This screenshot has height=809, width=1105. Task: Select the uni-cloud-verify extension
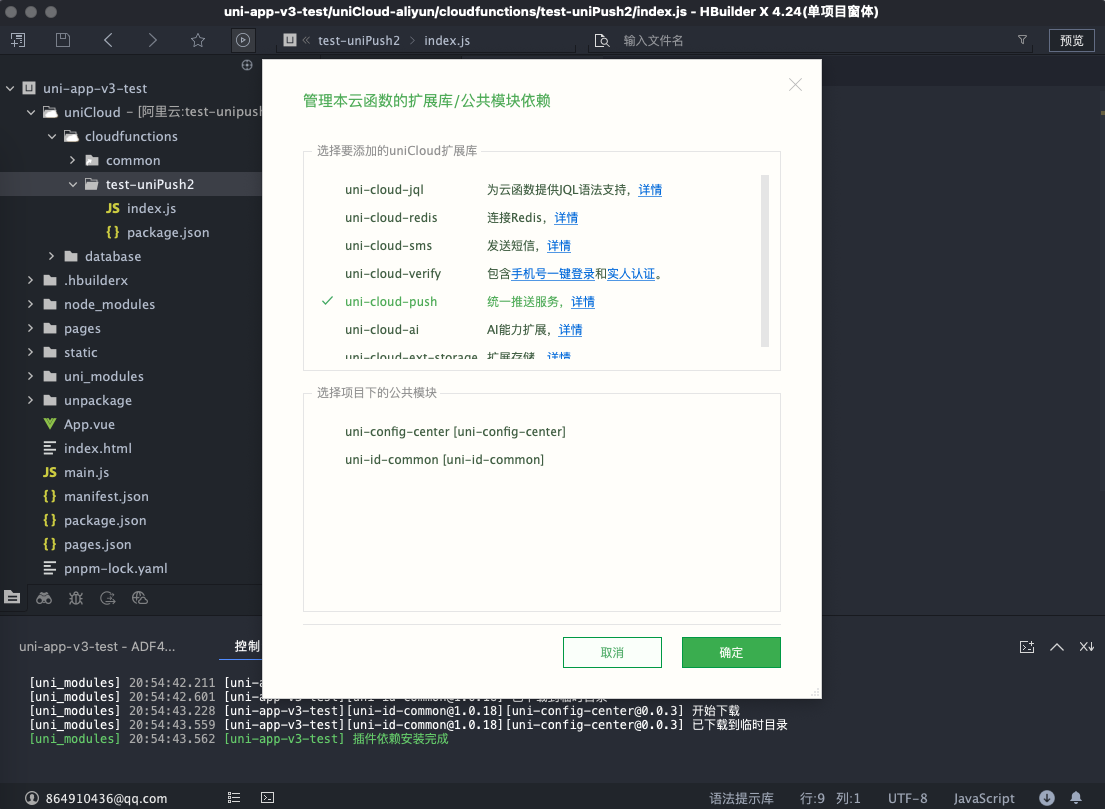click(x=393, y=273)
